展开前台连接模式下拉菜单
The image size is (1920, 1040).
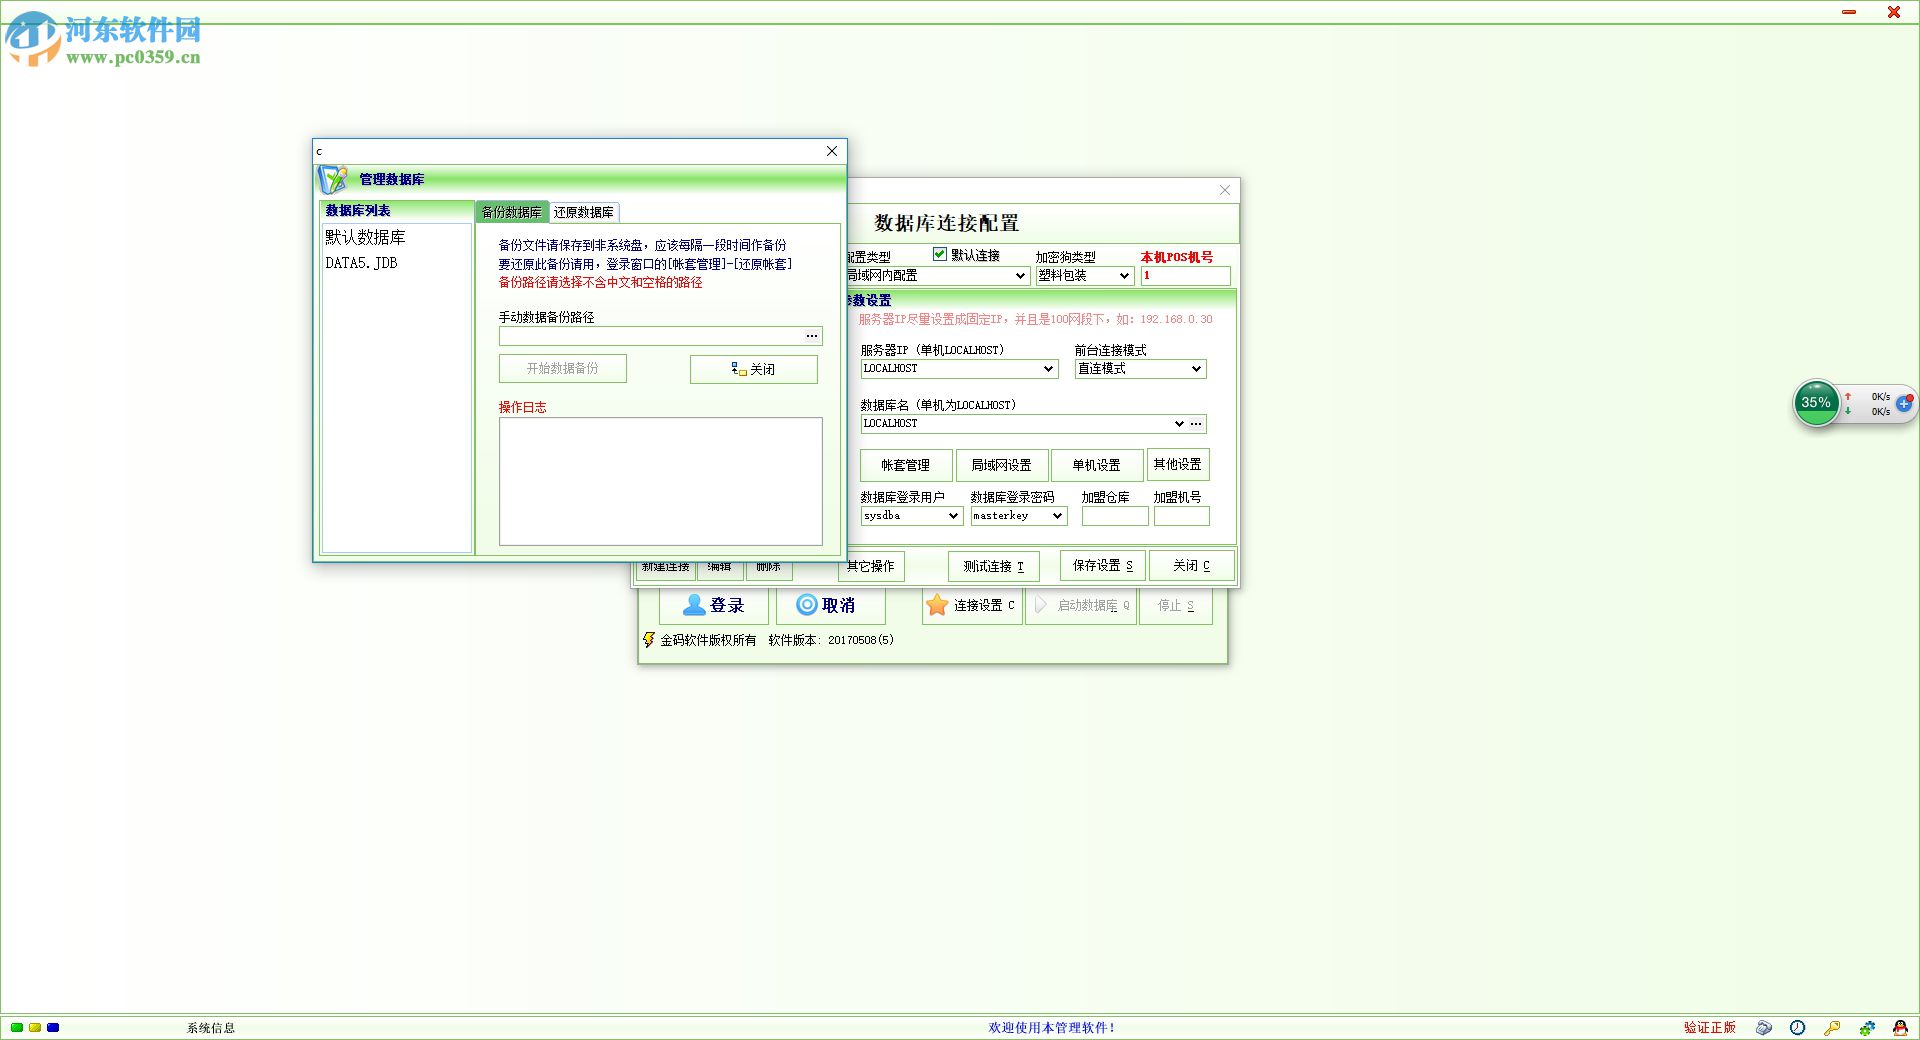(x=1196, y=368)
